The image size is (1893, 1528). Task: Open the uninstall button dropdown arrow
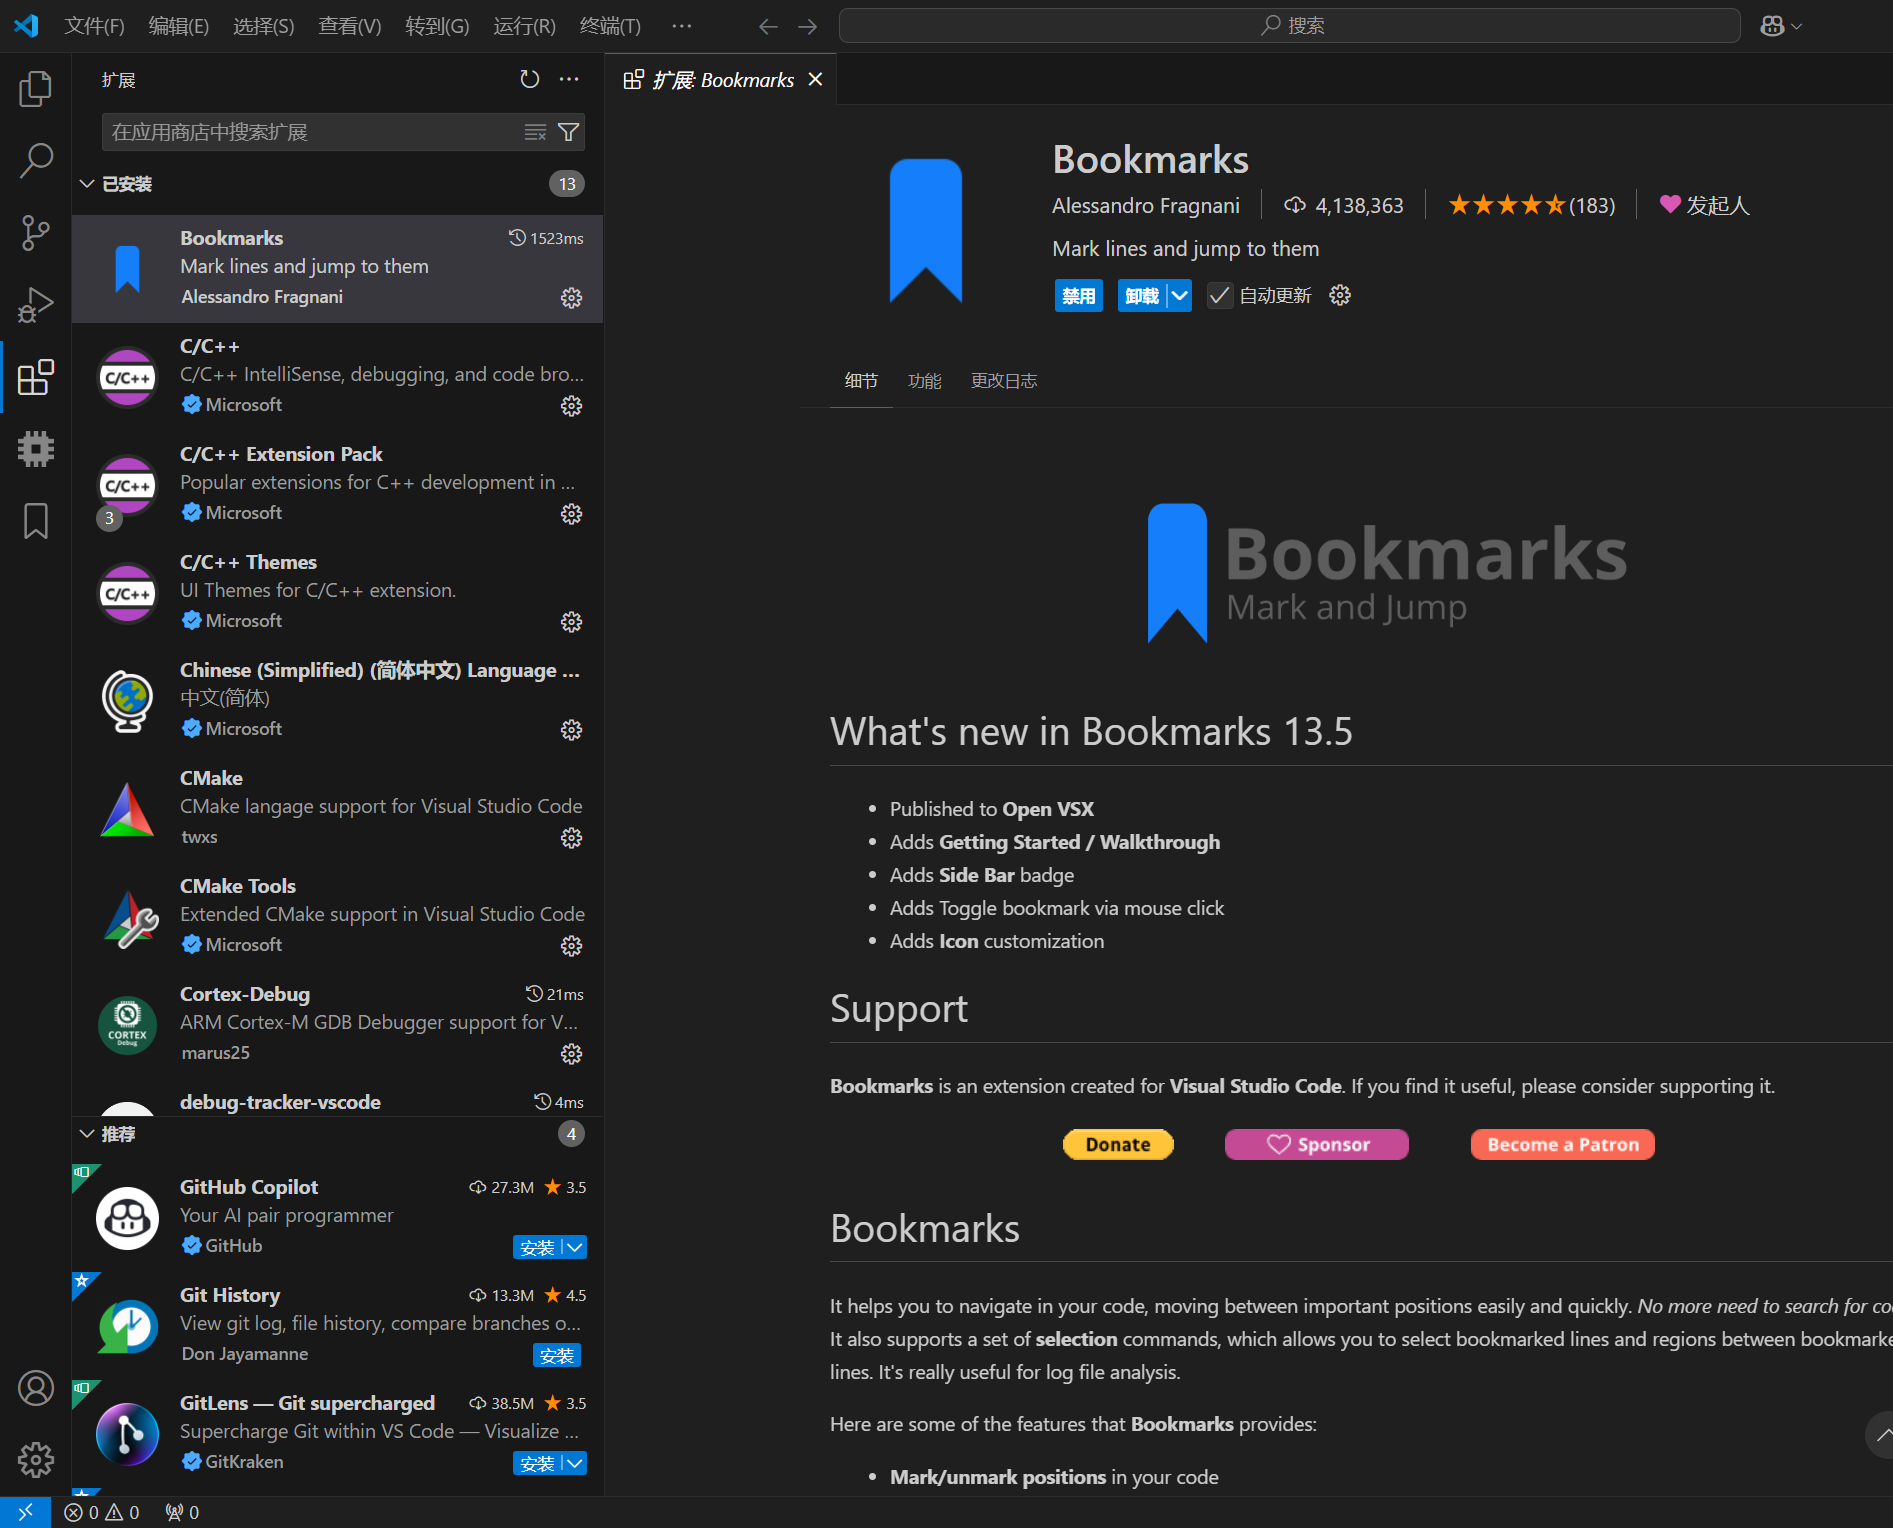click(x=1180, y=296)
